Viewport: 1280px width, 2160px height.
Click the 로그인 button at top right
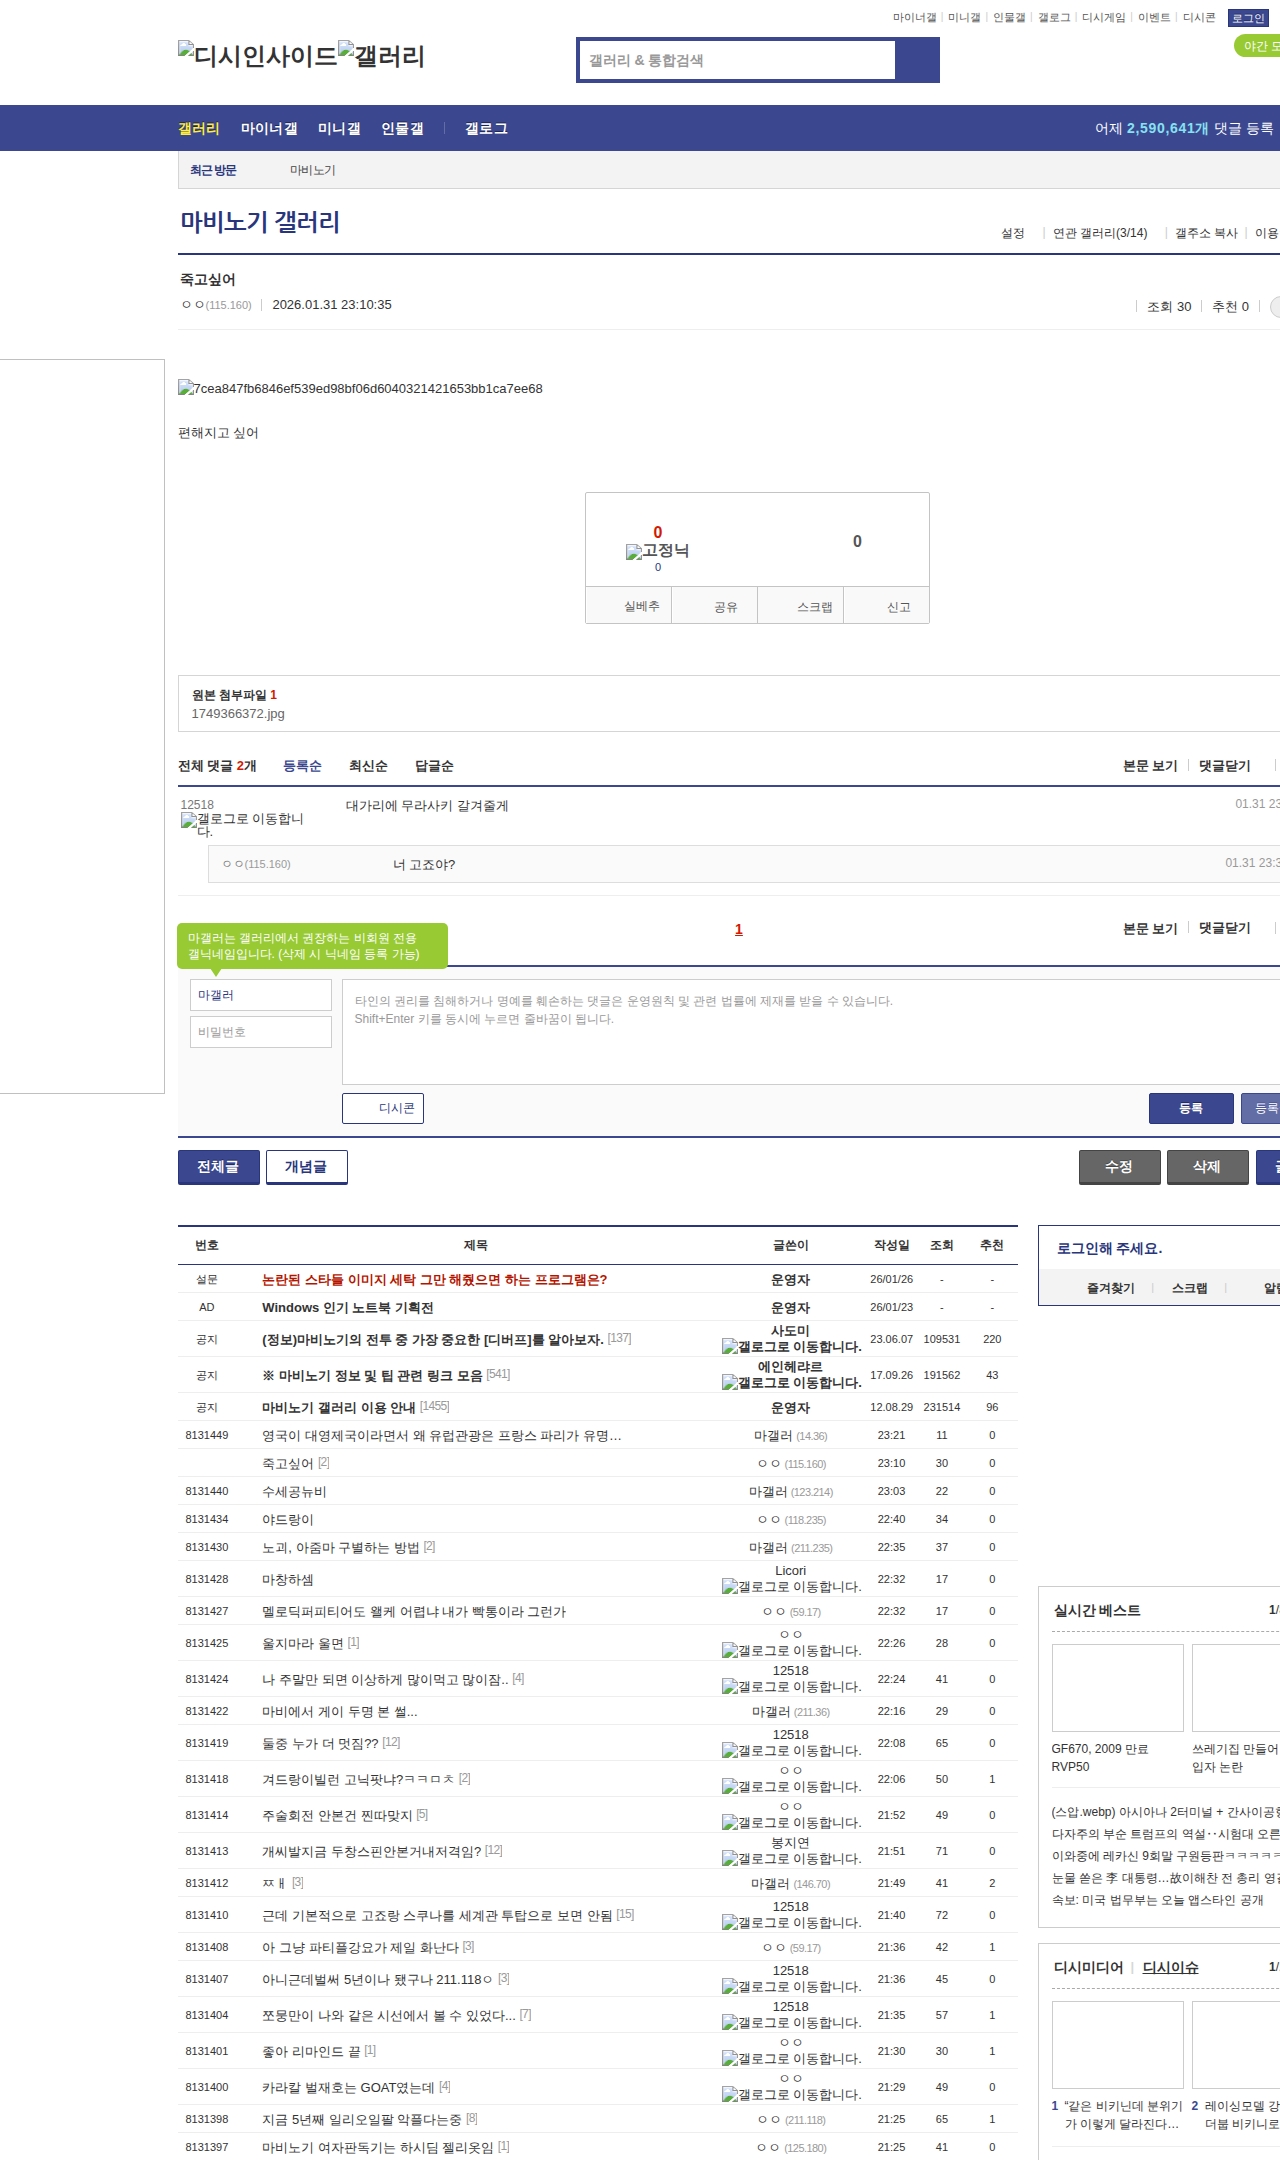[1248, 18]
